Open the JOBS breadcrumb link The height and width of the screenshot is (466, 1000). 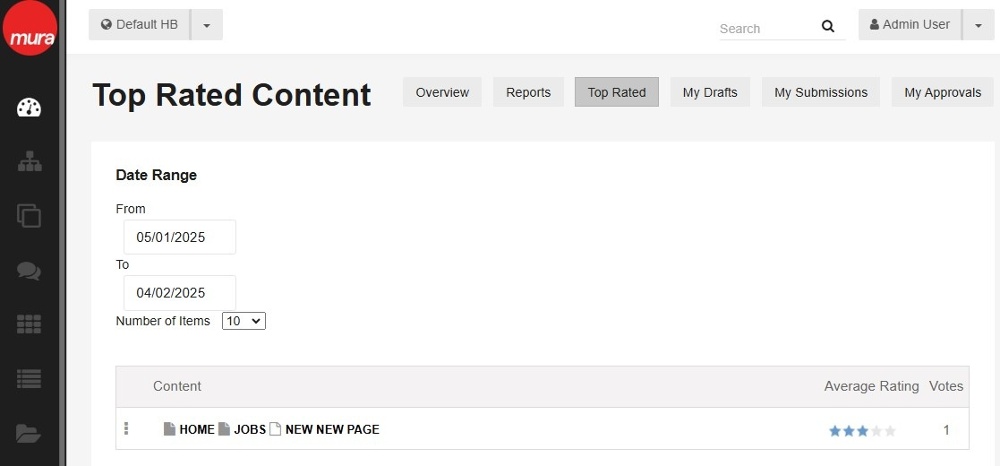pyautogui.click(x=249, y=430)
